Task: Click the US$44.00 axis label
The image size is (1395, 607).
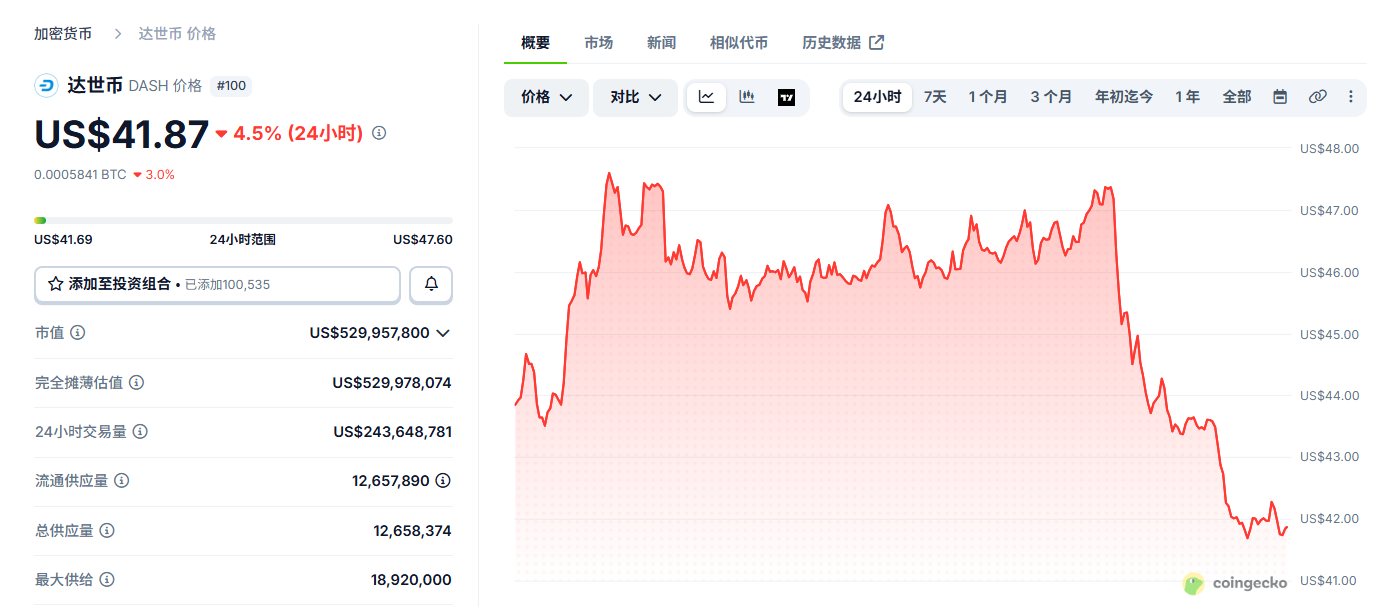Action: 1329,396
